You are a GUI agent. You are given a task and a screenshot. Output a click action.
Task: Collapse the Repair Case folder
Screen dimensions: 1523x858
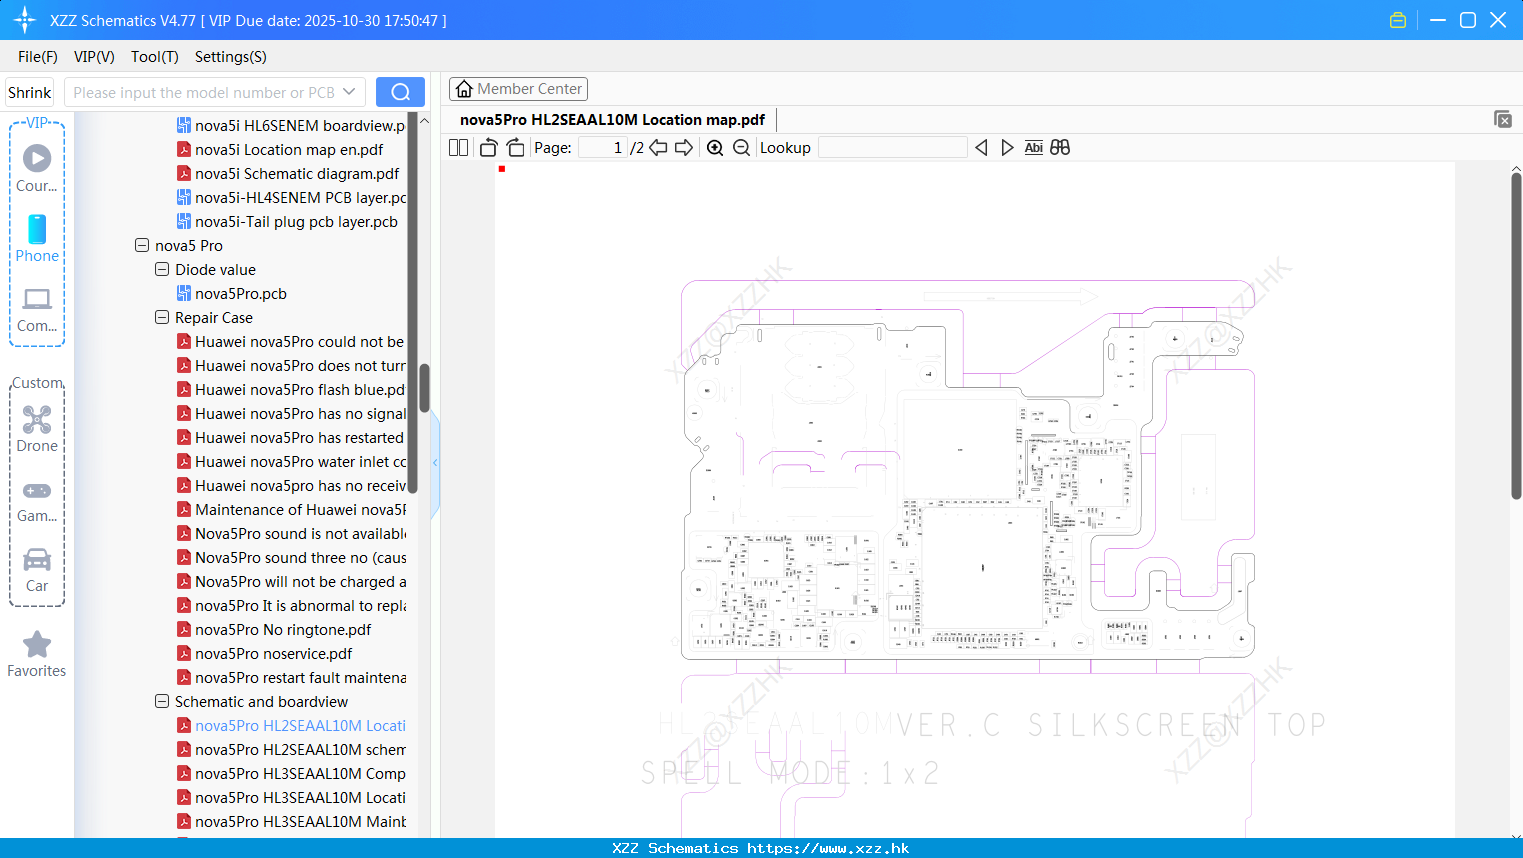(x=162, y=317)
